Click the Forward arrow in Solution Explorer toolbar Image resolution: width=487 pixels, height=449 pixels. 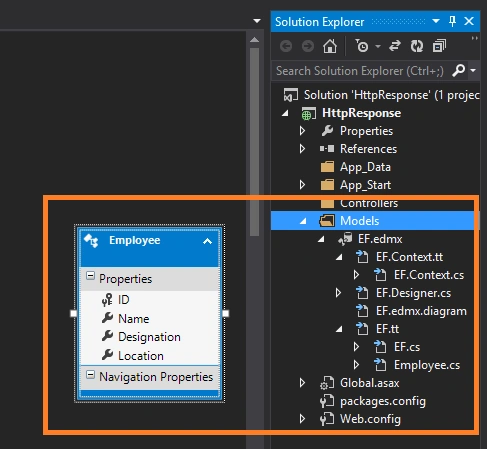click(308, 46)
